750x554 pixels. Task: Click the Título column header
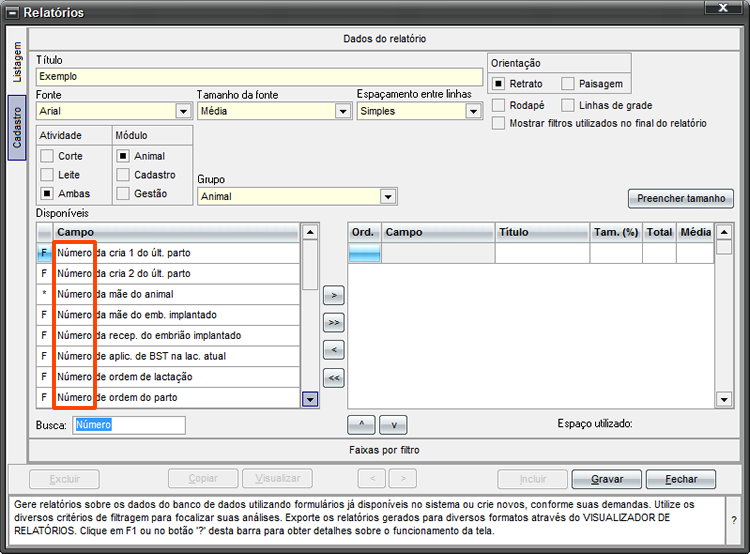click(x=542, y=233)
